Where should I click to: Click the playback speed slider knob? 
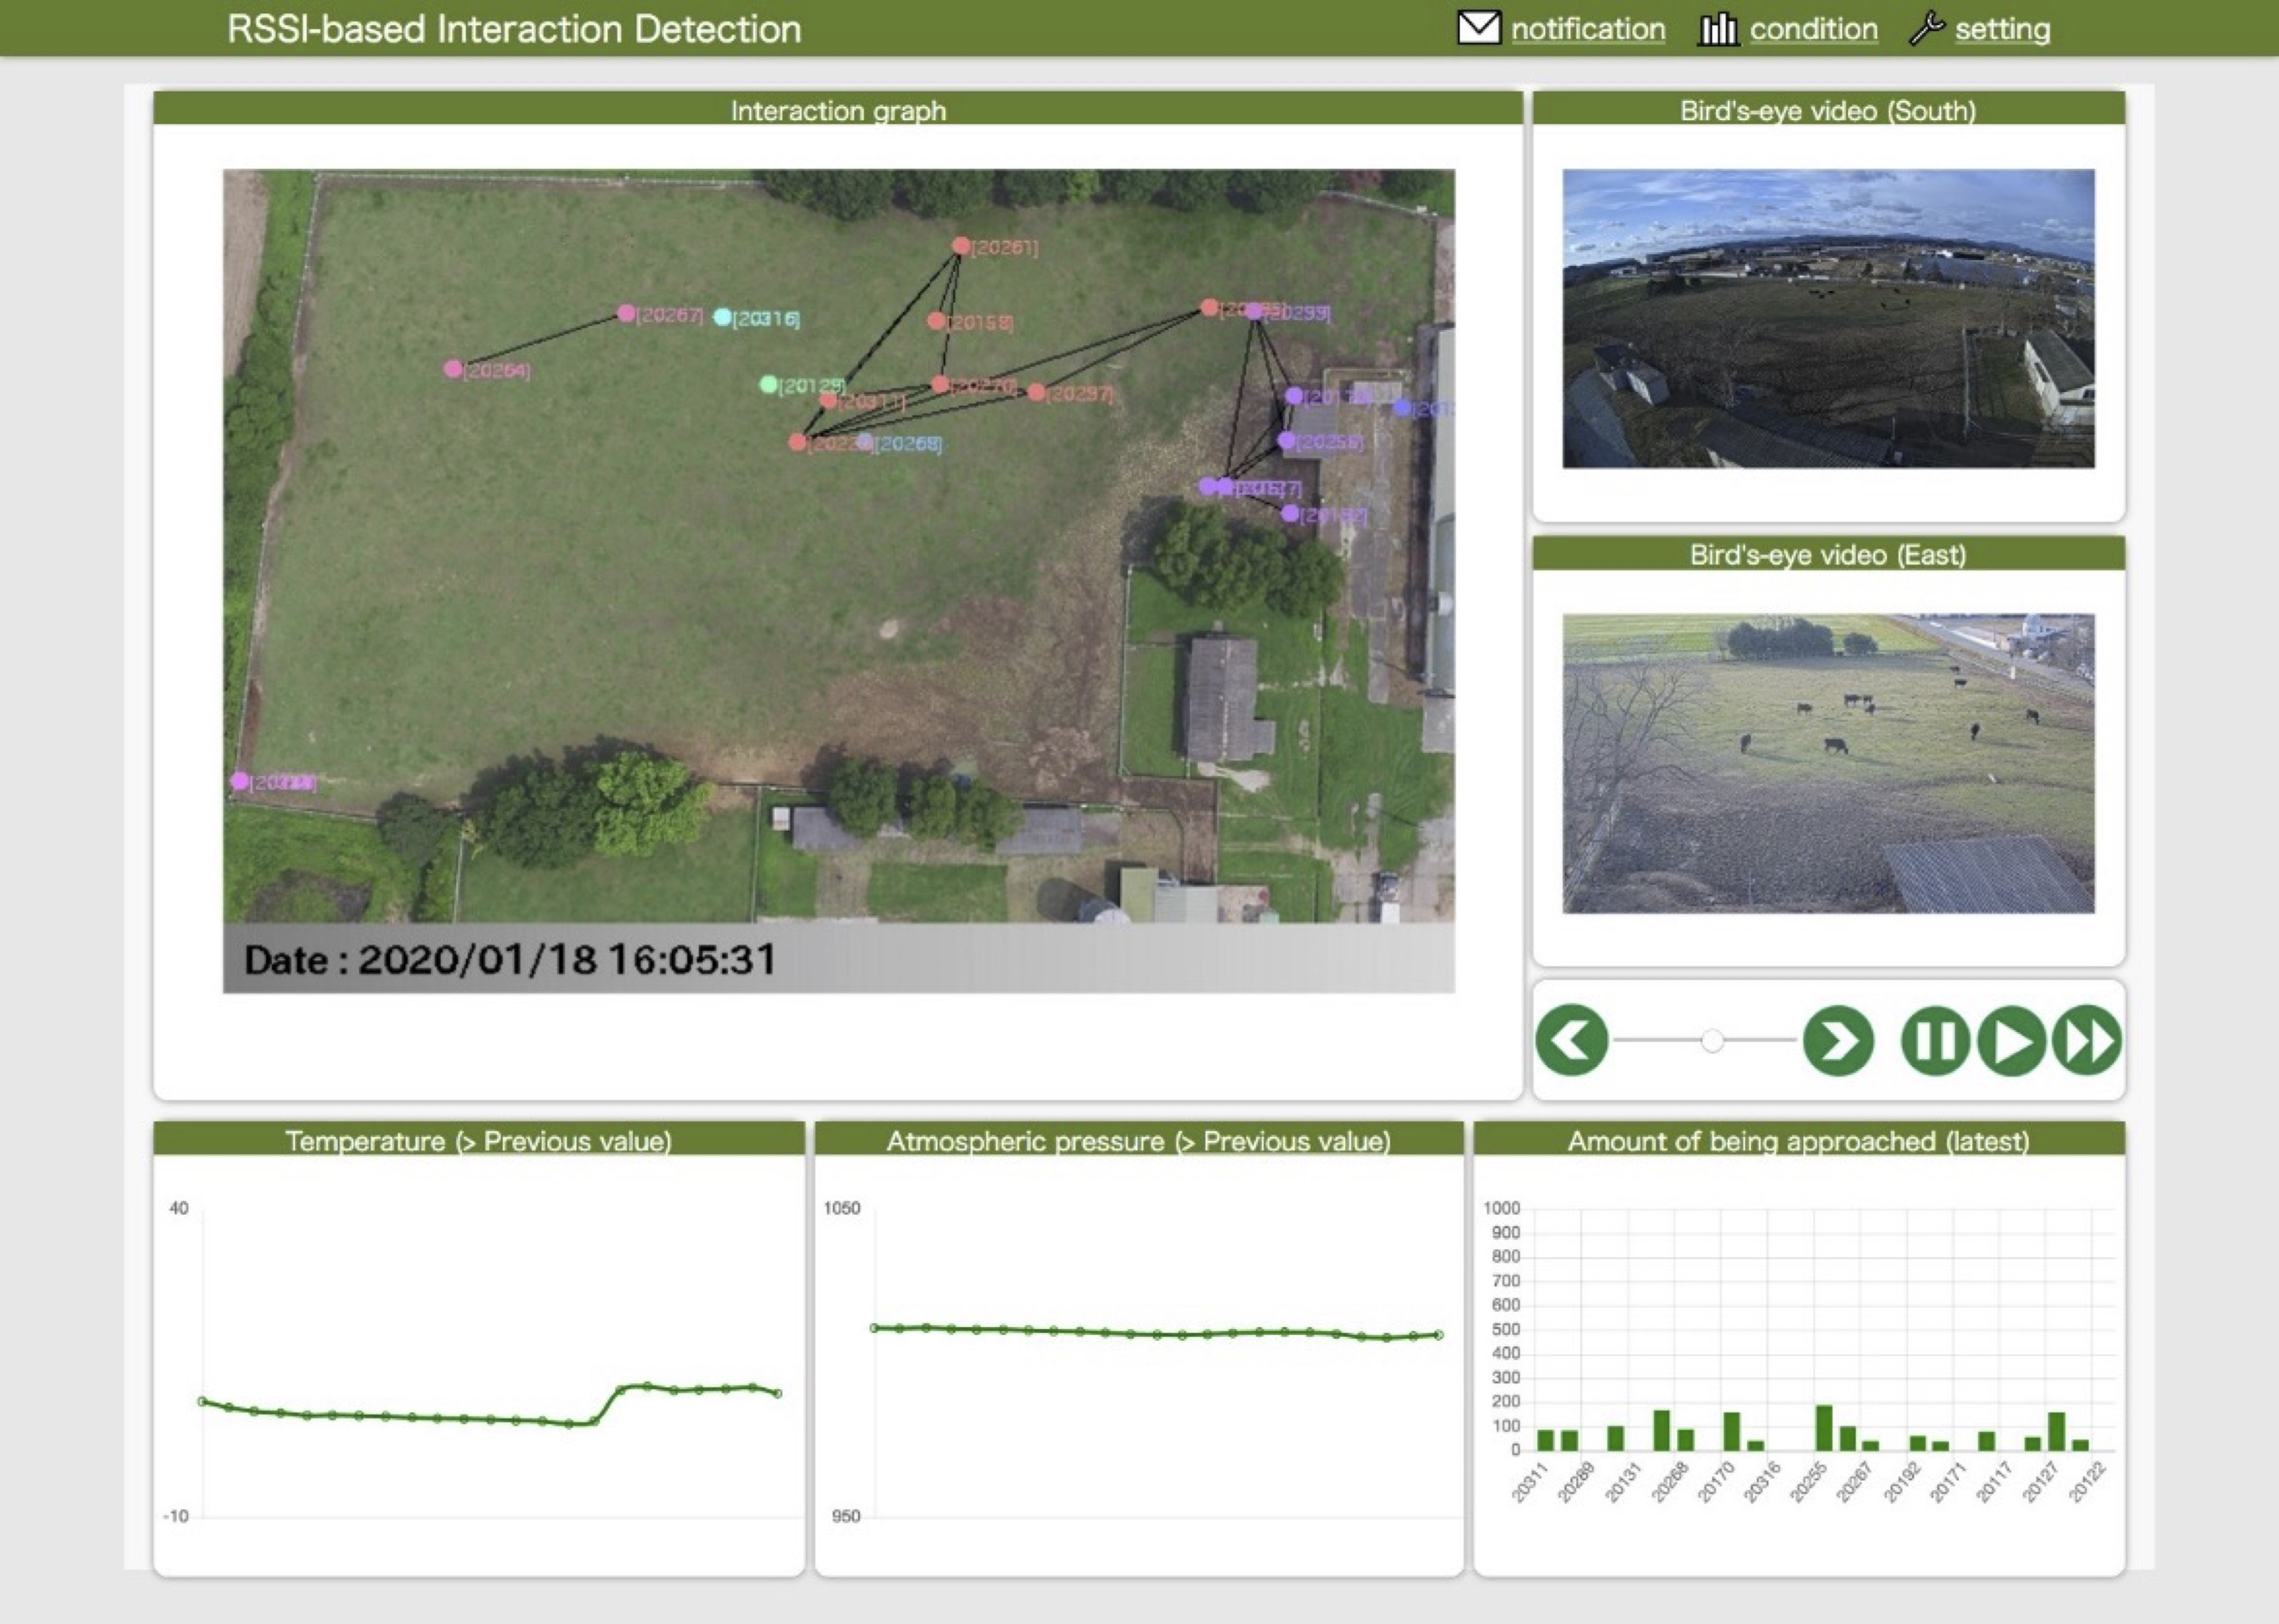(1712, 1041)
